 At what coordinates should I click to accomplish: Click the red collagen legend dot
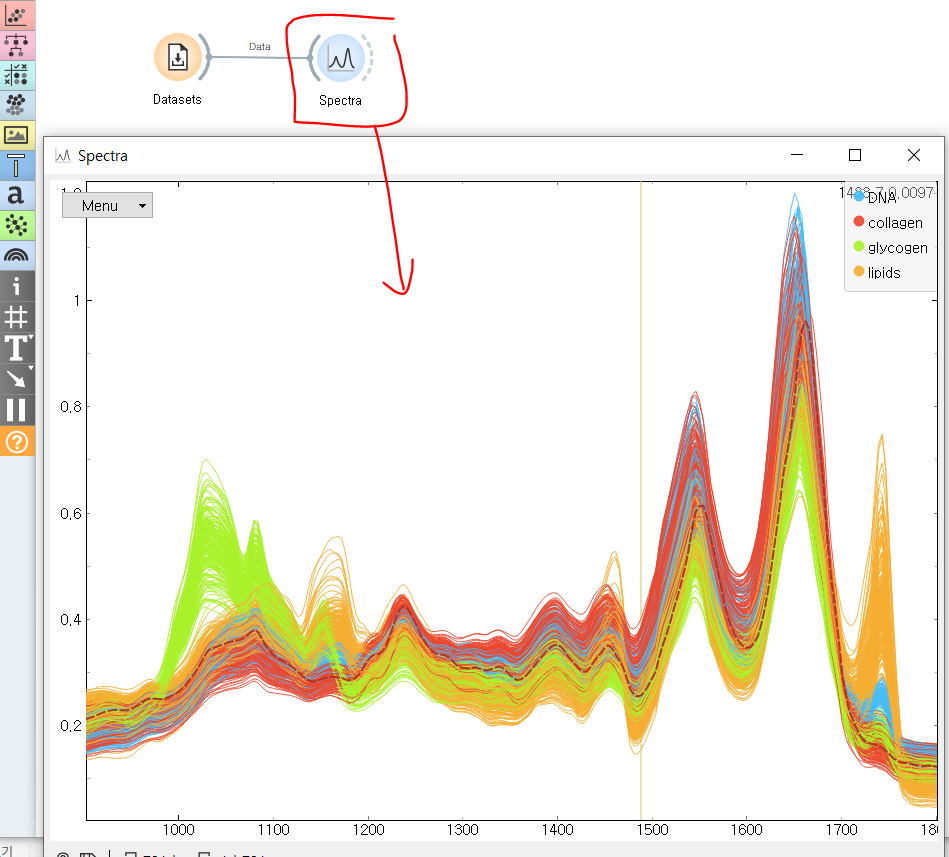click(x=859, y=221)
